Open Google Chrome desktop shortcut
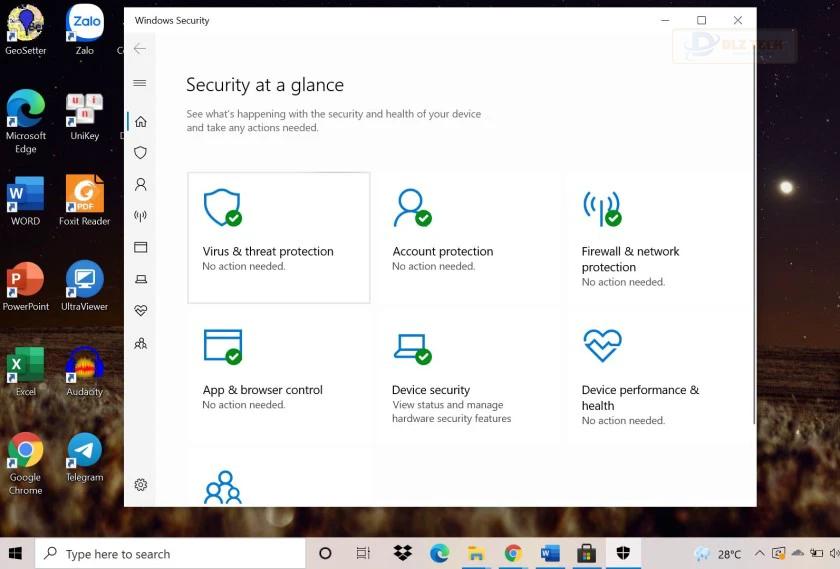The image size is (840, 569). pyautogui.click(x=25, y=463)
